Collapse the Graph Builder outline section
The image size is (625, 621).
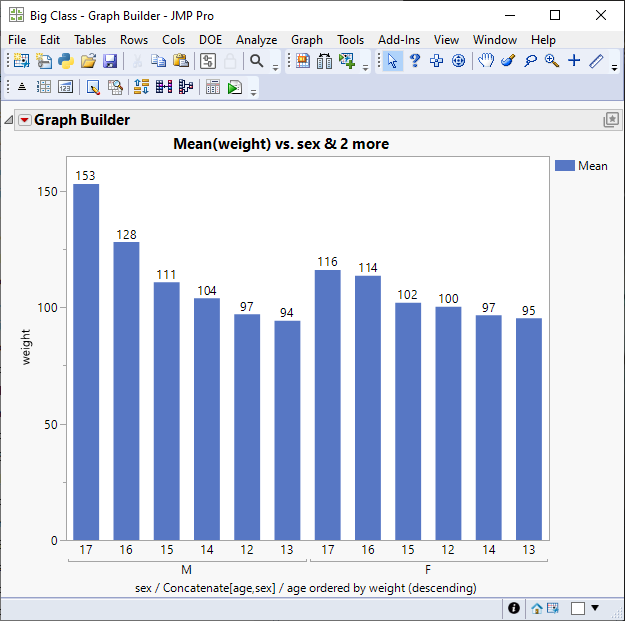(9, 120)
